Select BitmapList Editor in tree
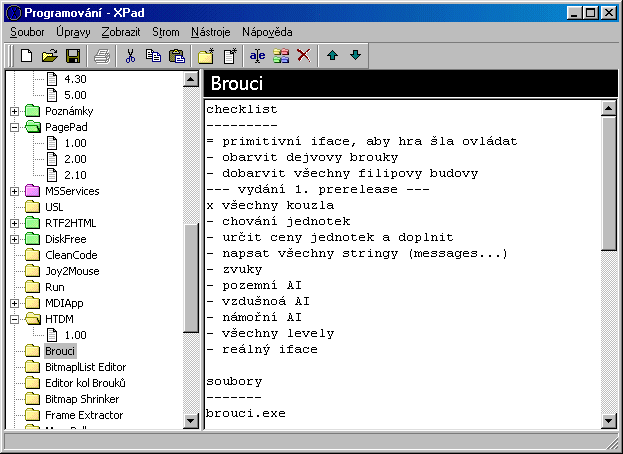The image size is (623, 454). pos(85,367)
